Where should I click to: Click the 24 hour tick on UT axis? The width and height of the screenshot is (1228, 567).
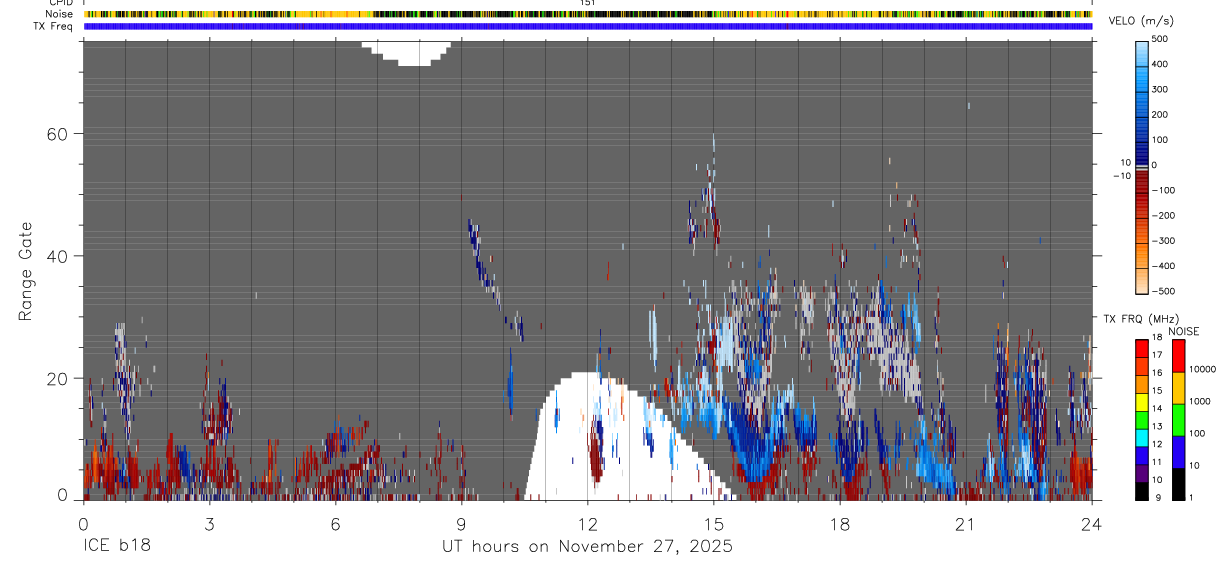tap(1091, 524)
